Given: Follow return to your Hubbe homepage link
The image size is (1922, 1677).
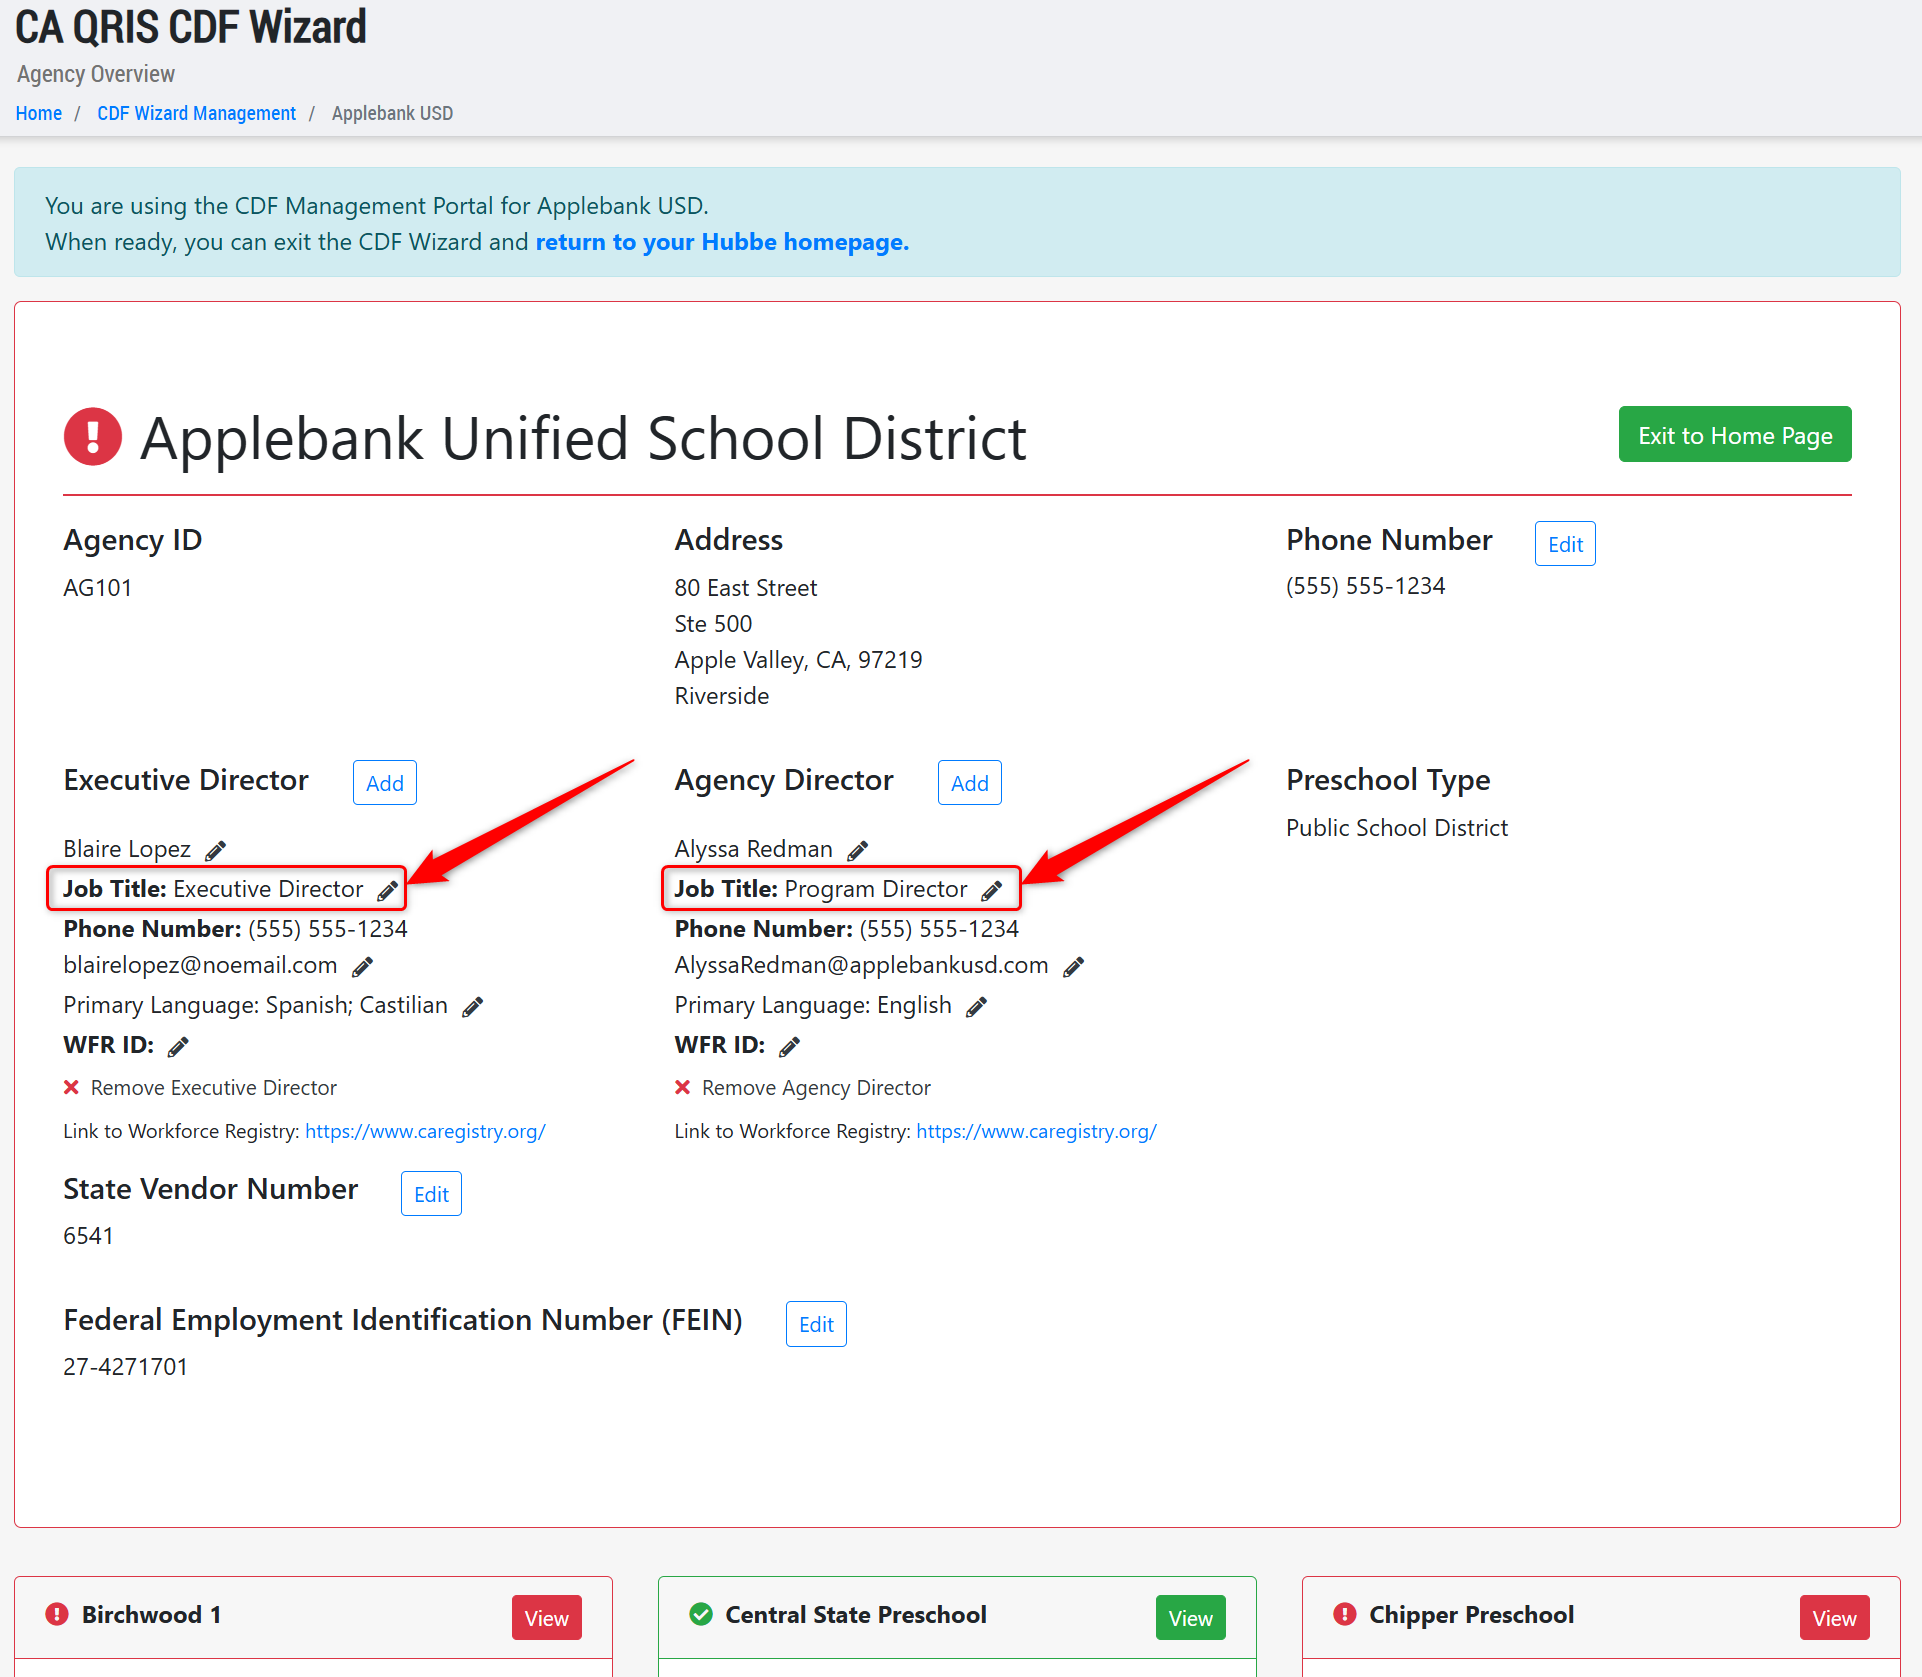Looking at the screenshot, I should tap(721, 242).
